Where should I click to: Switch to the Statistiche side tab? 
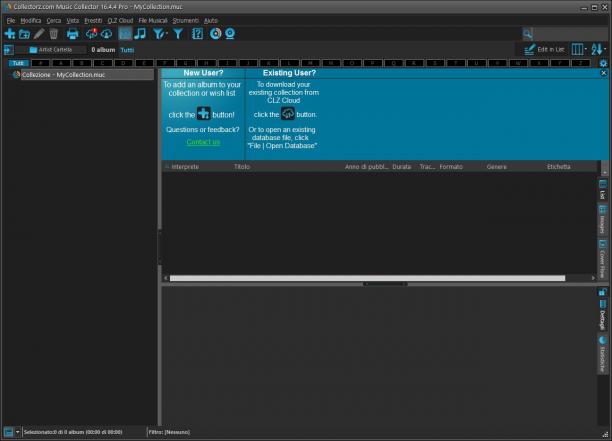pyautogui.click(x=602, y=355)
